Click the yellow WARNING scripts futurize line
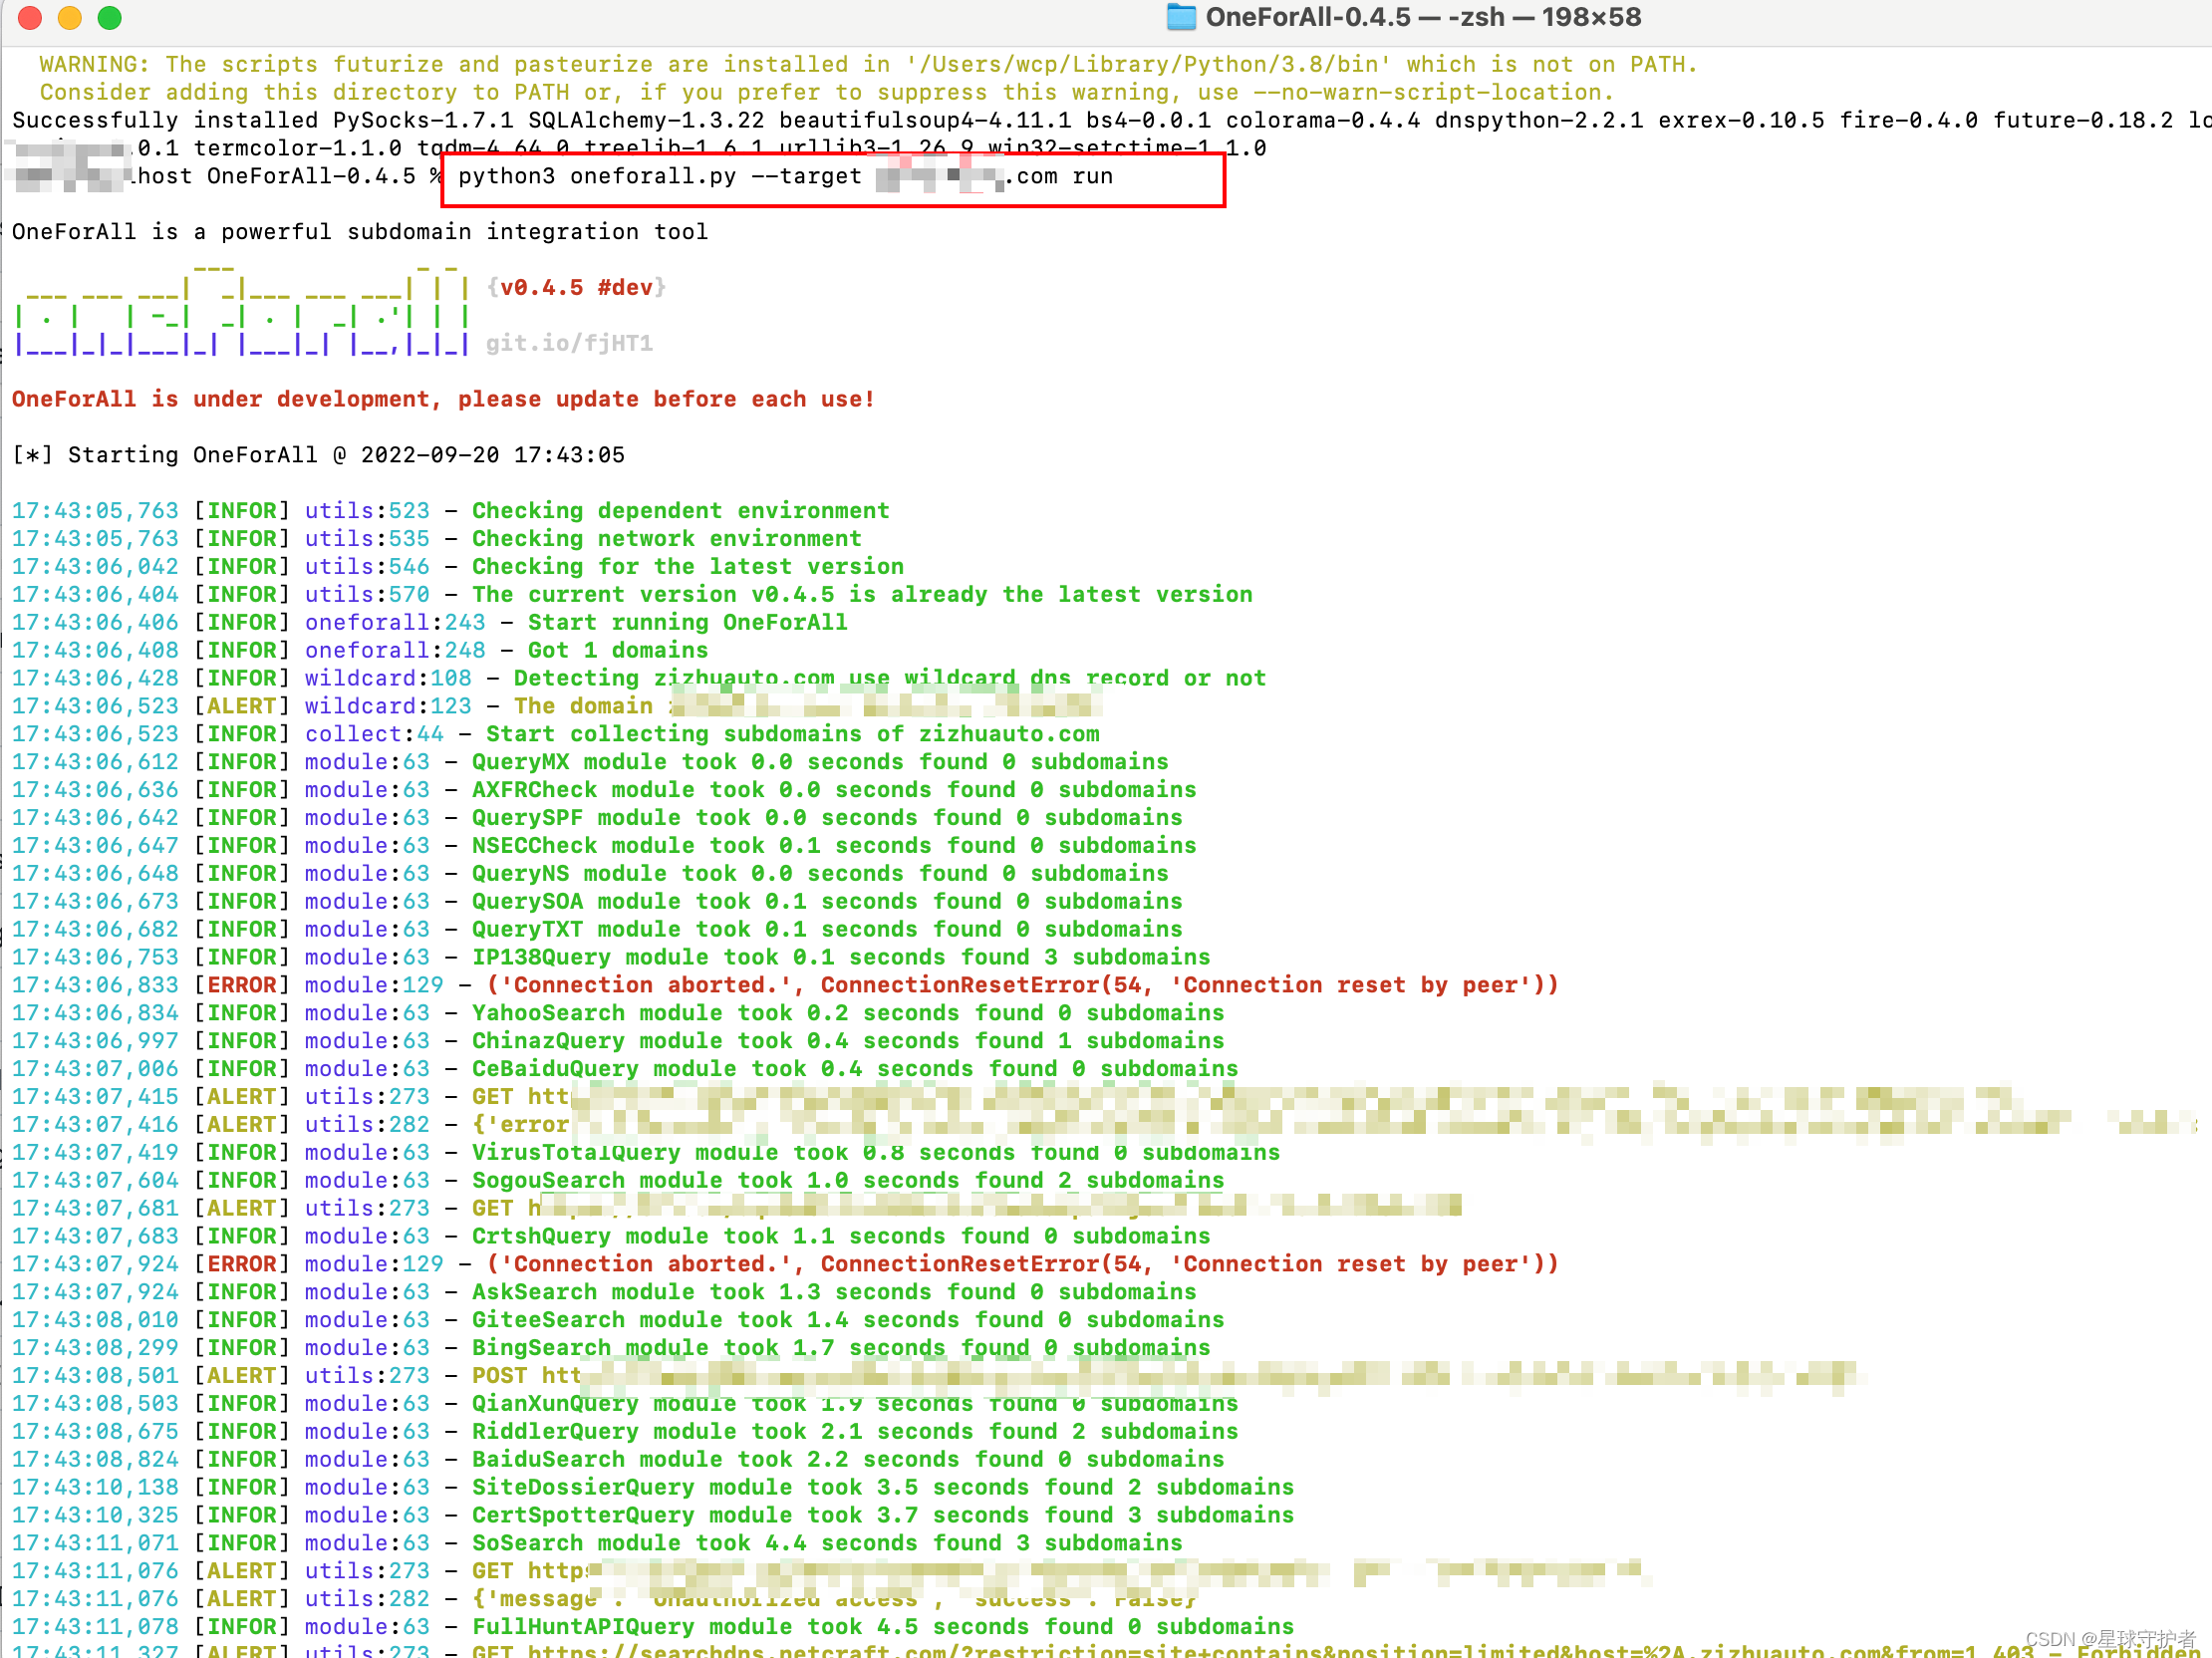Viewport: 2212px width, 1658px height. 867,64
